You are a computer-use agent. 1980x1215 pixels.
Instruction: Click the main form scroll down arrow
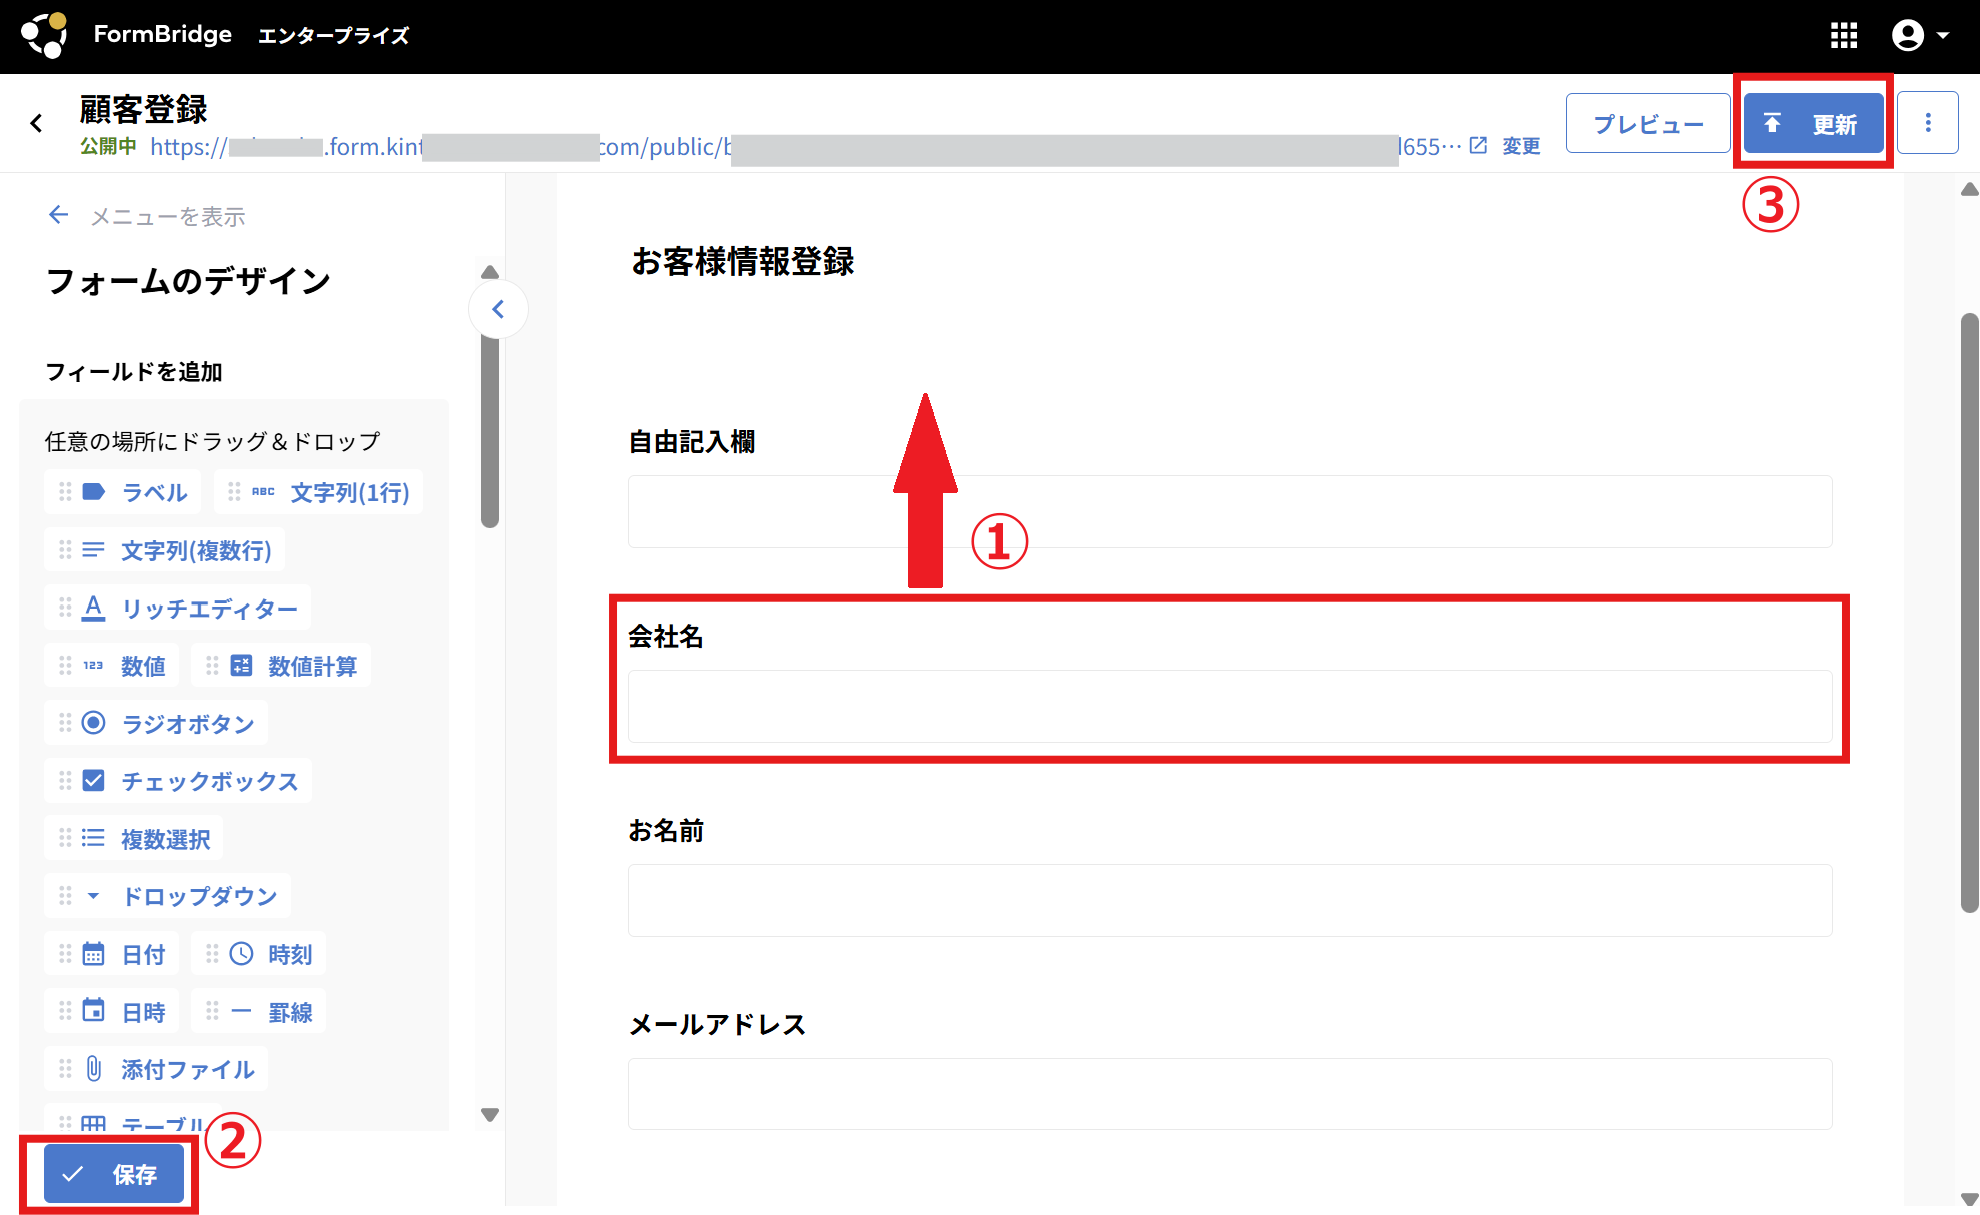coord(1970,1198)
